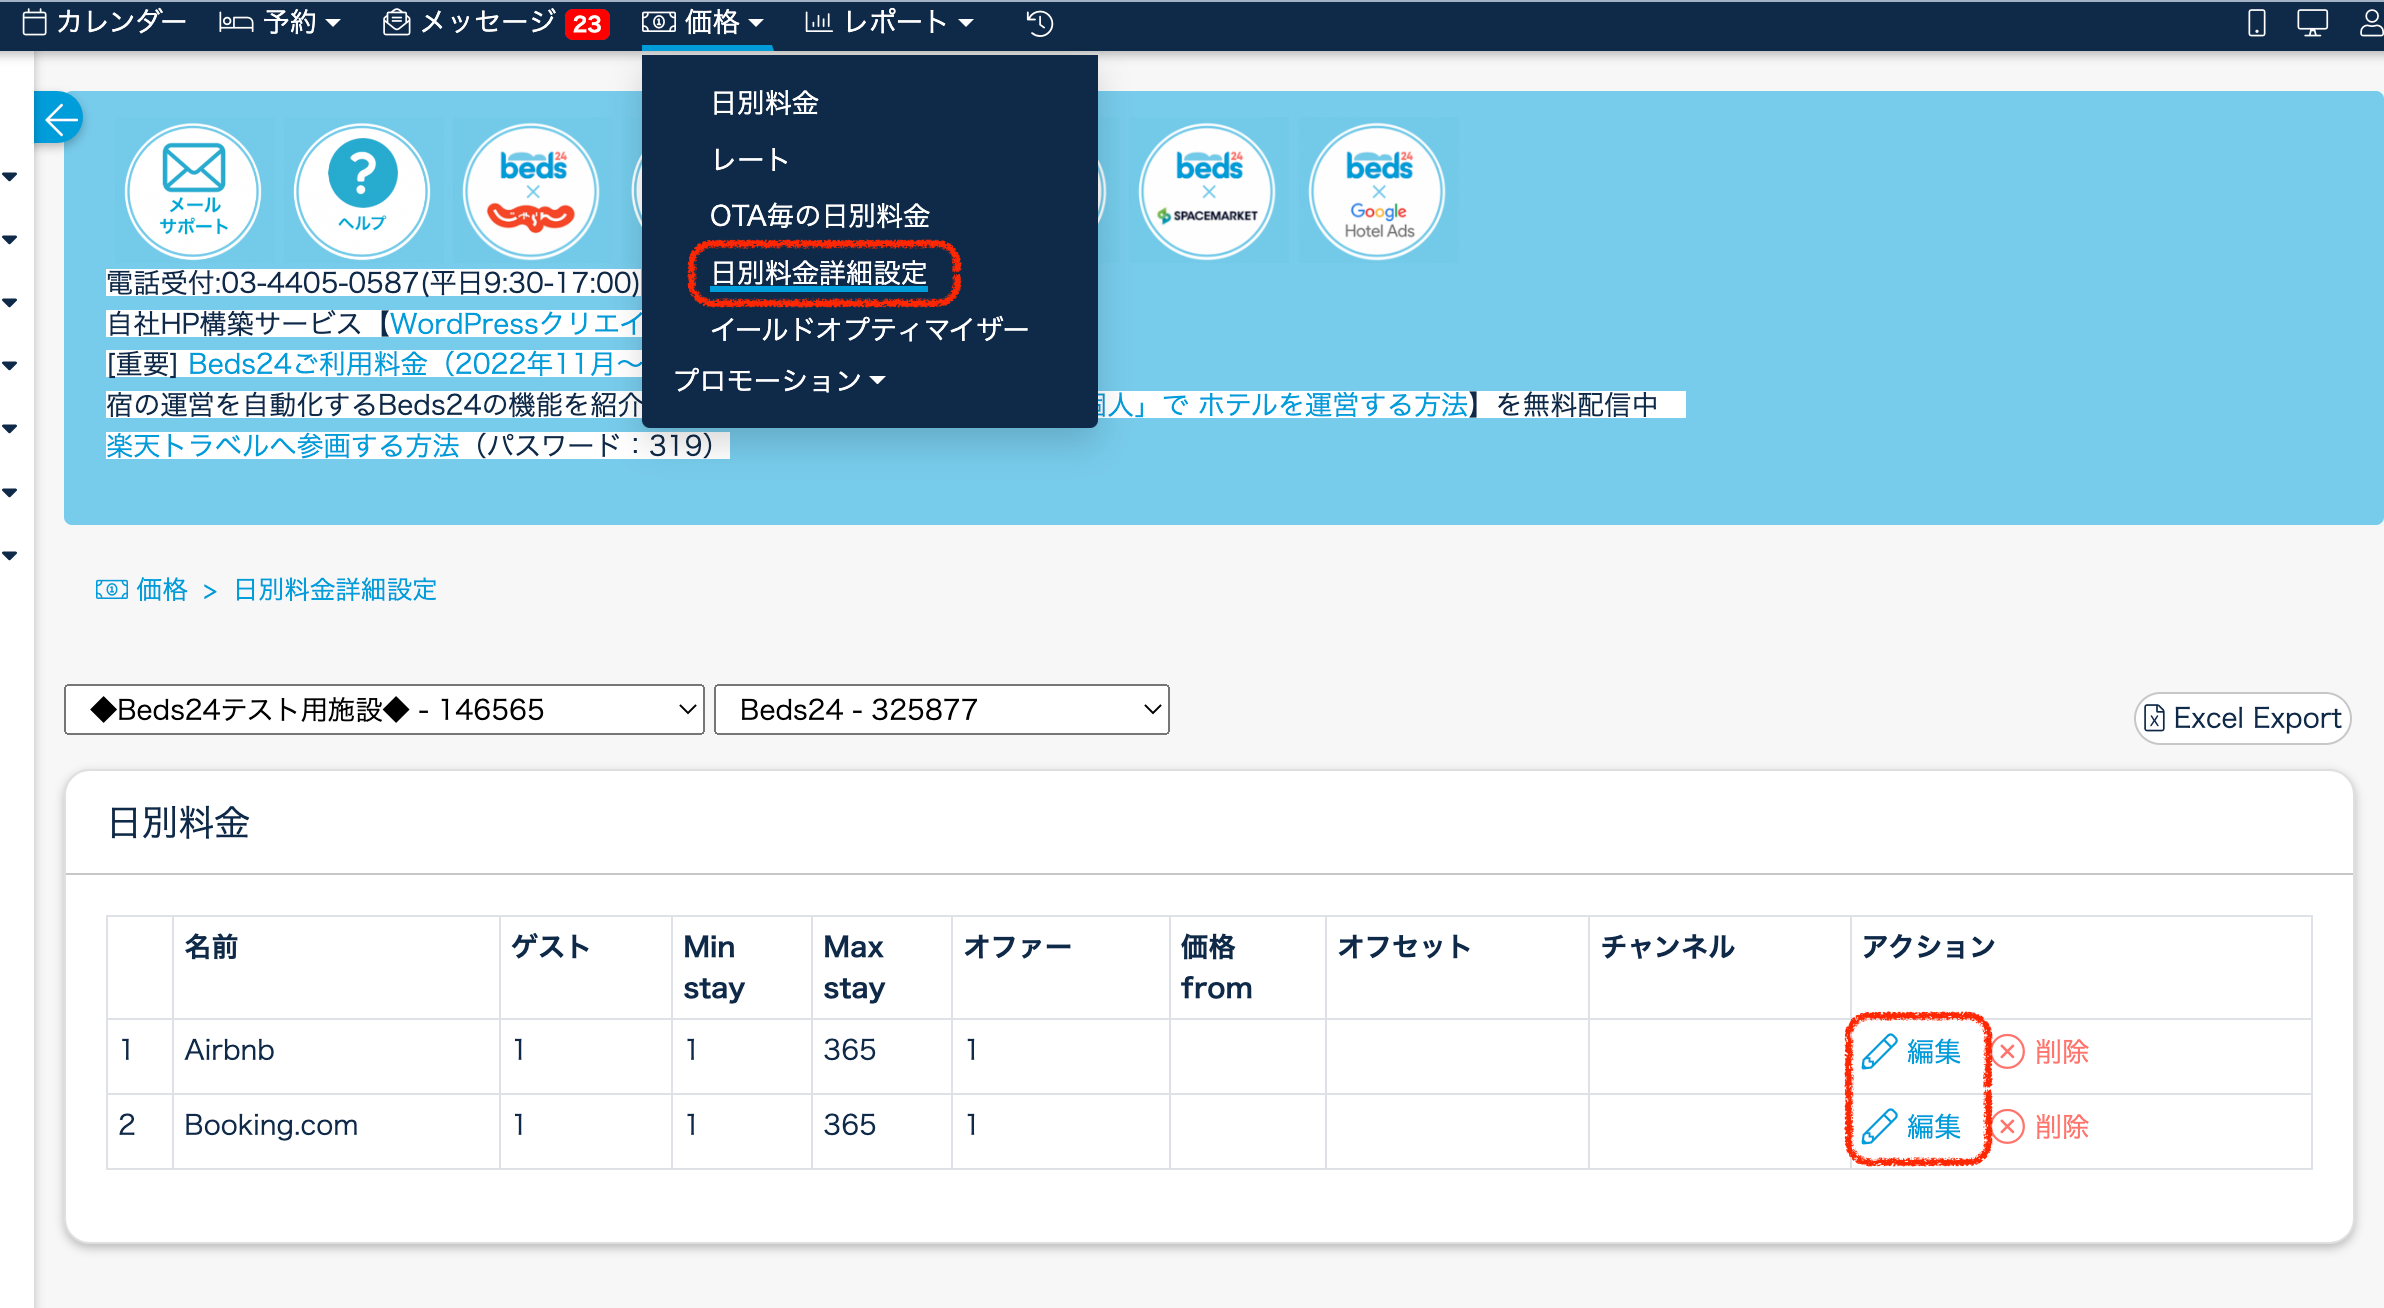Click the Beds24 Google Hotel Ads icon

[x=1378, y=190]
